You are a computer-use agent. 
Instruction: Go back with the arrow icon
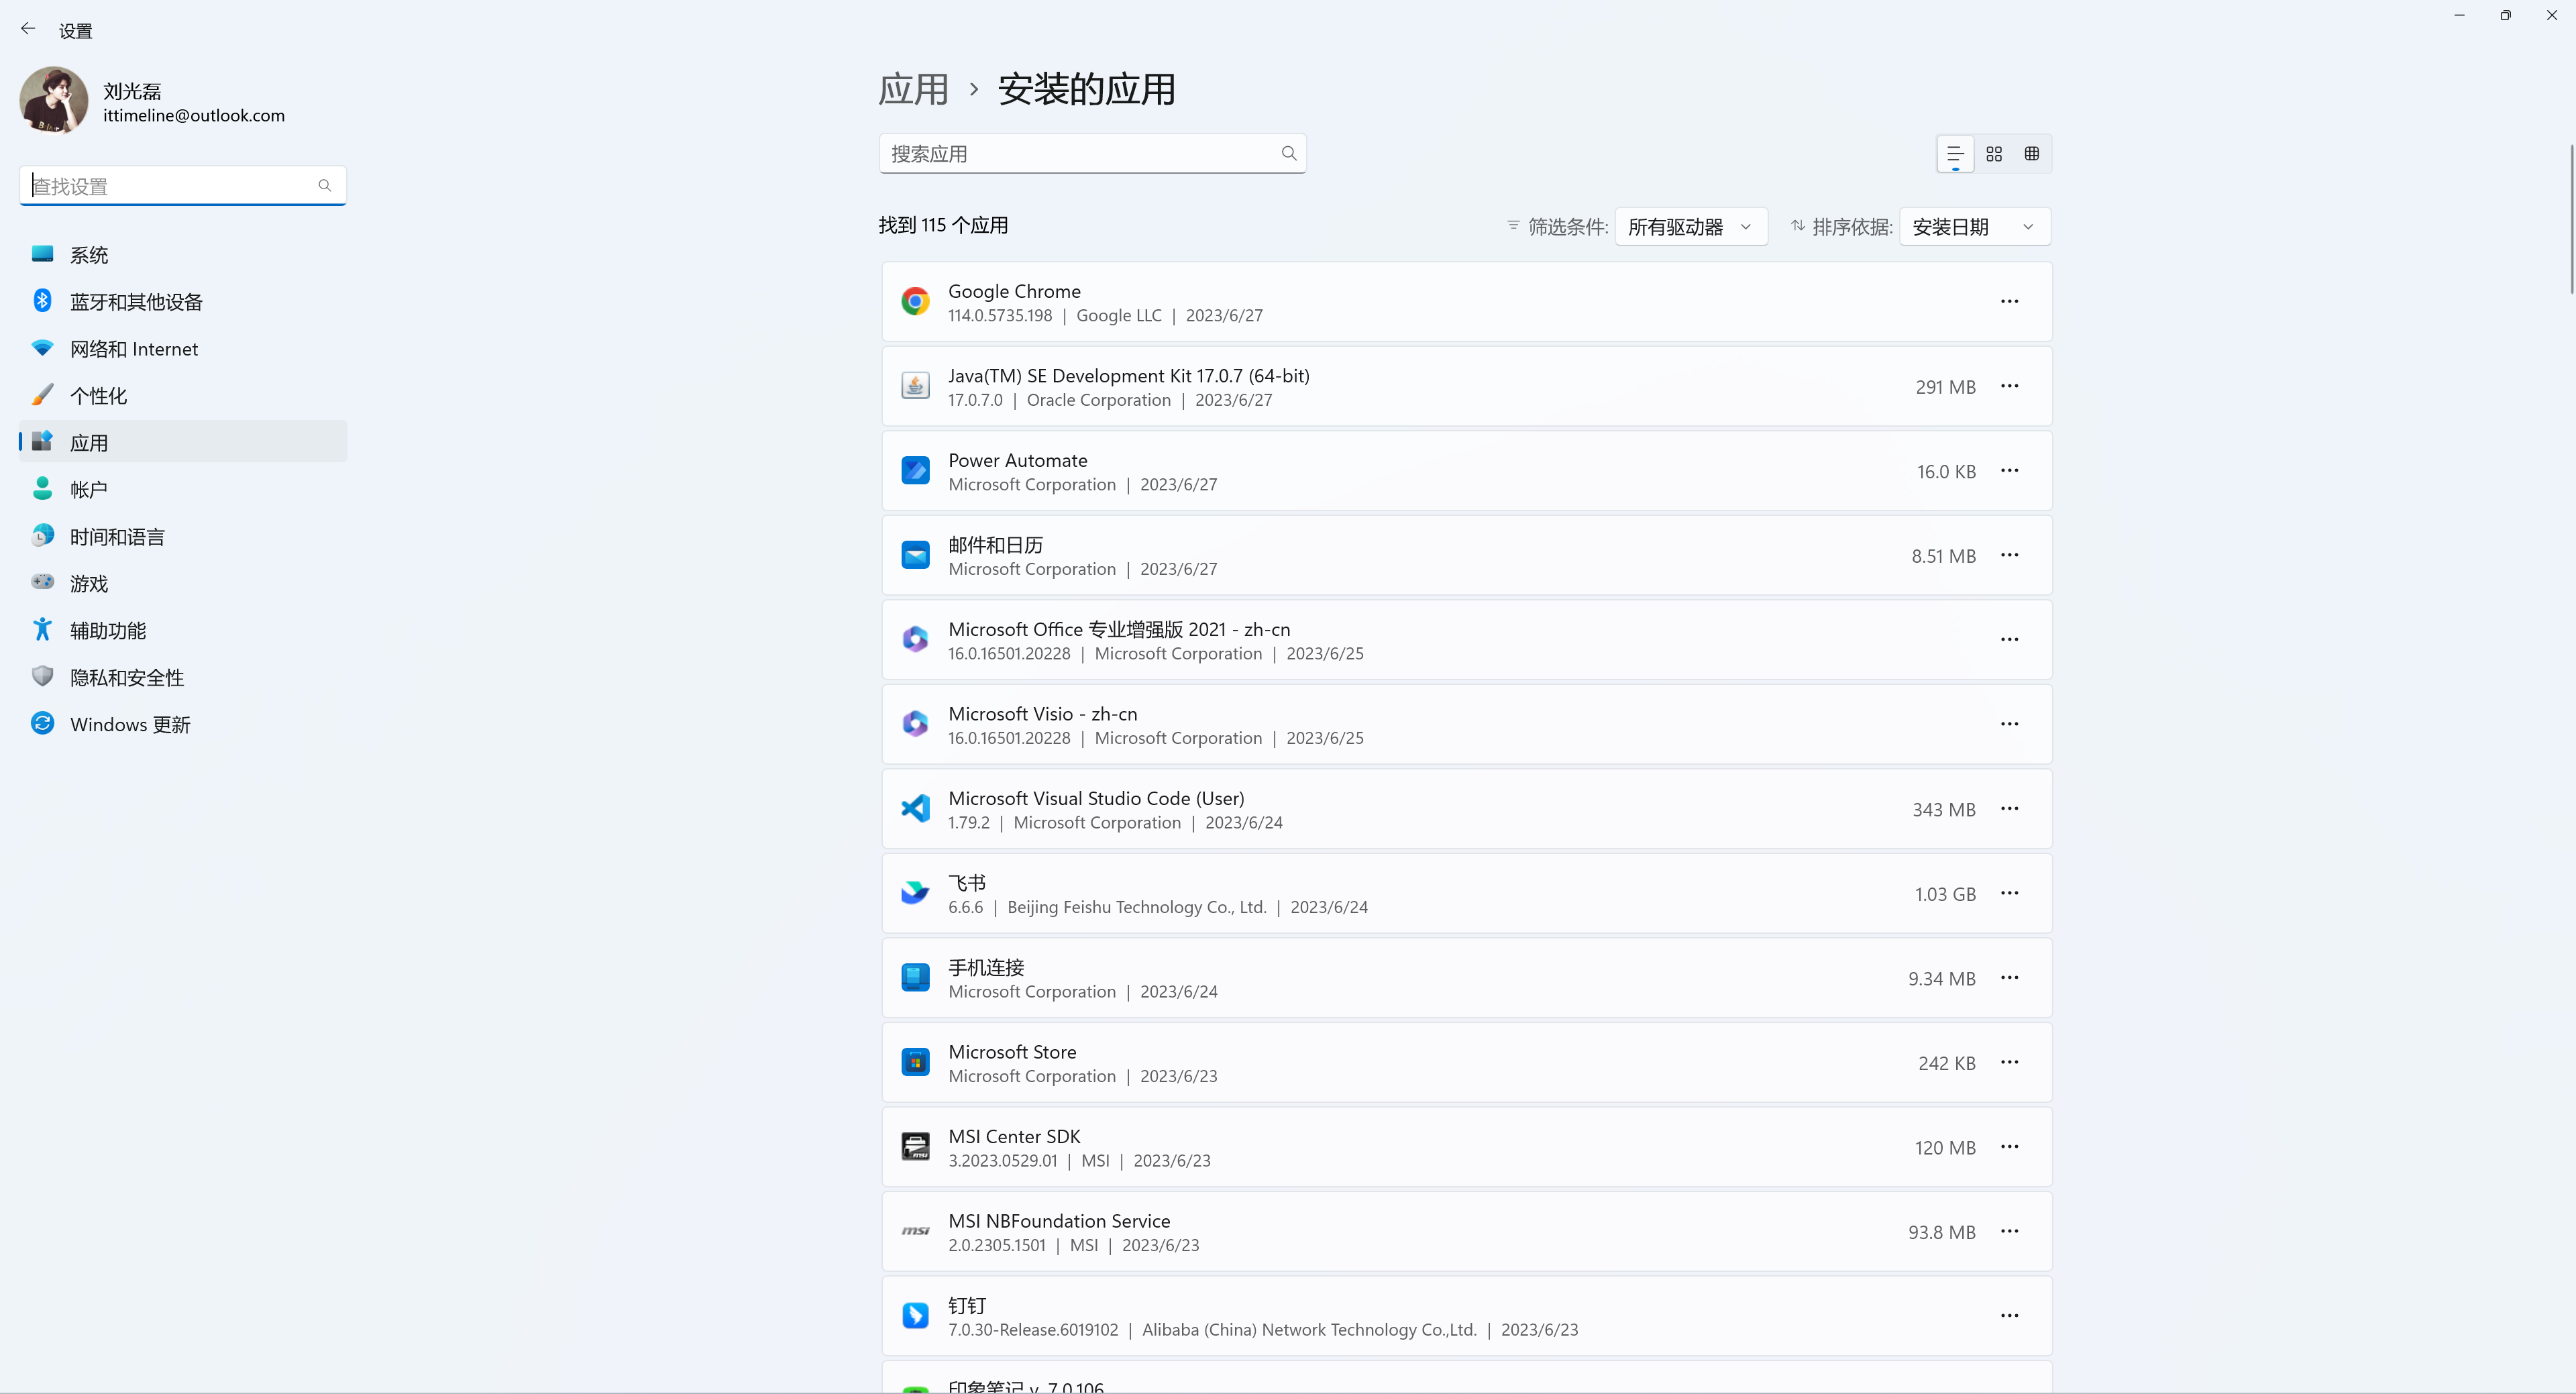[x=28, y=29]
